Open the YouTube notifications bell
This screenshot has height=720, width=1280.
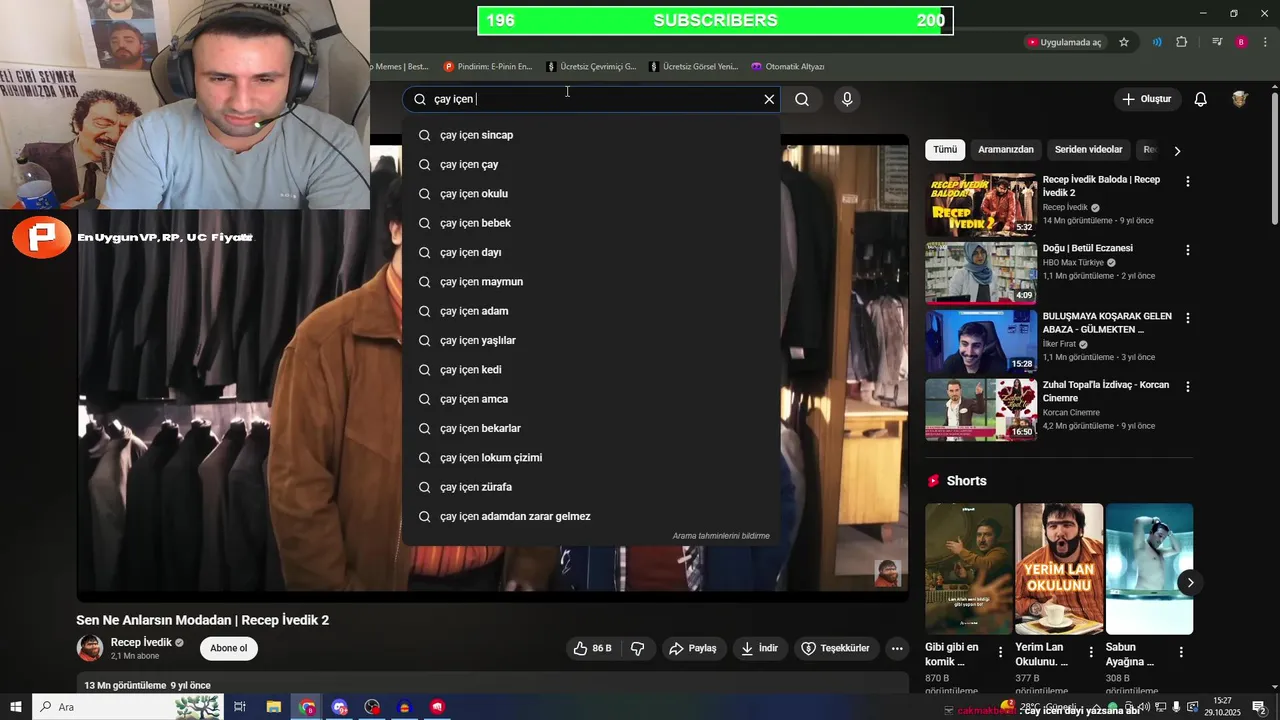click(1201, 99)
